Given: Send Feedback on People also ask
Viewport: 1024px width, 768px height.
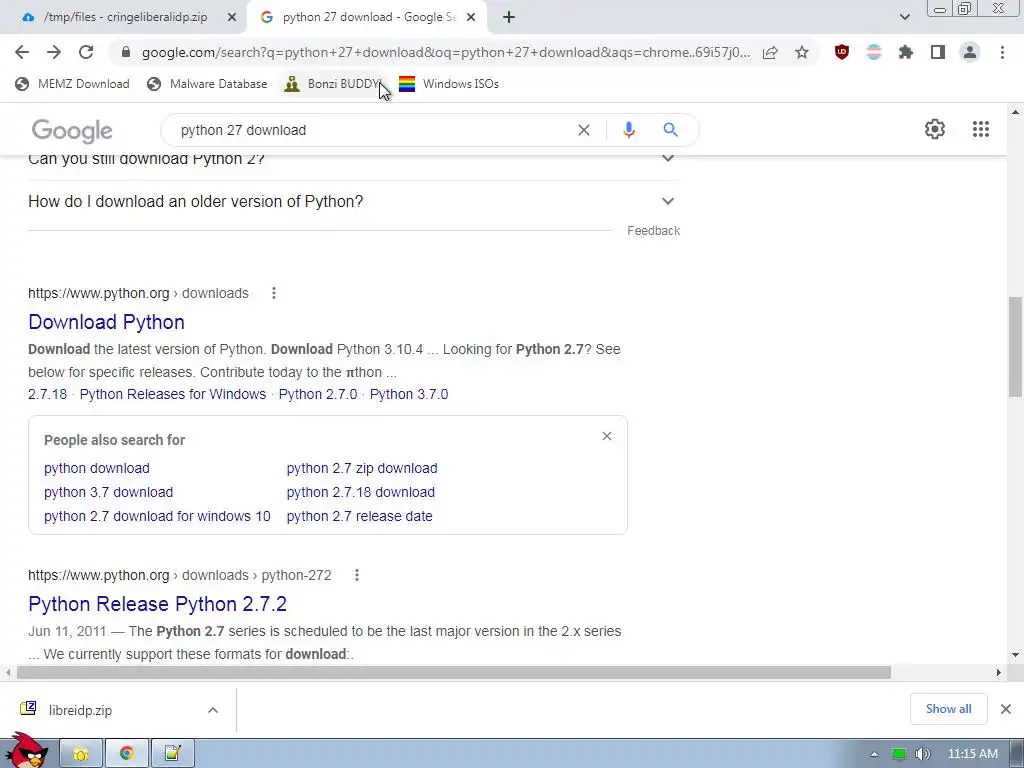Looking at the screenshot, I should [x=653, y=231].
